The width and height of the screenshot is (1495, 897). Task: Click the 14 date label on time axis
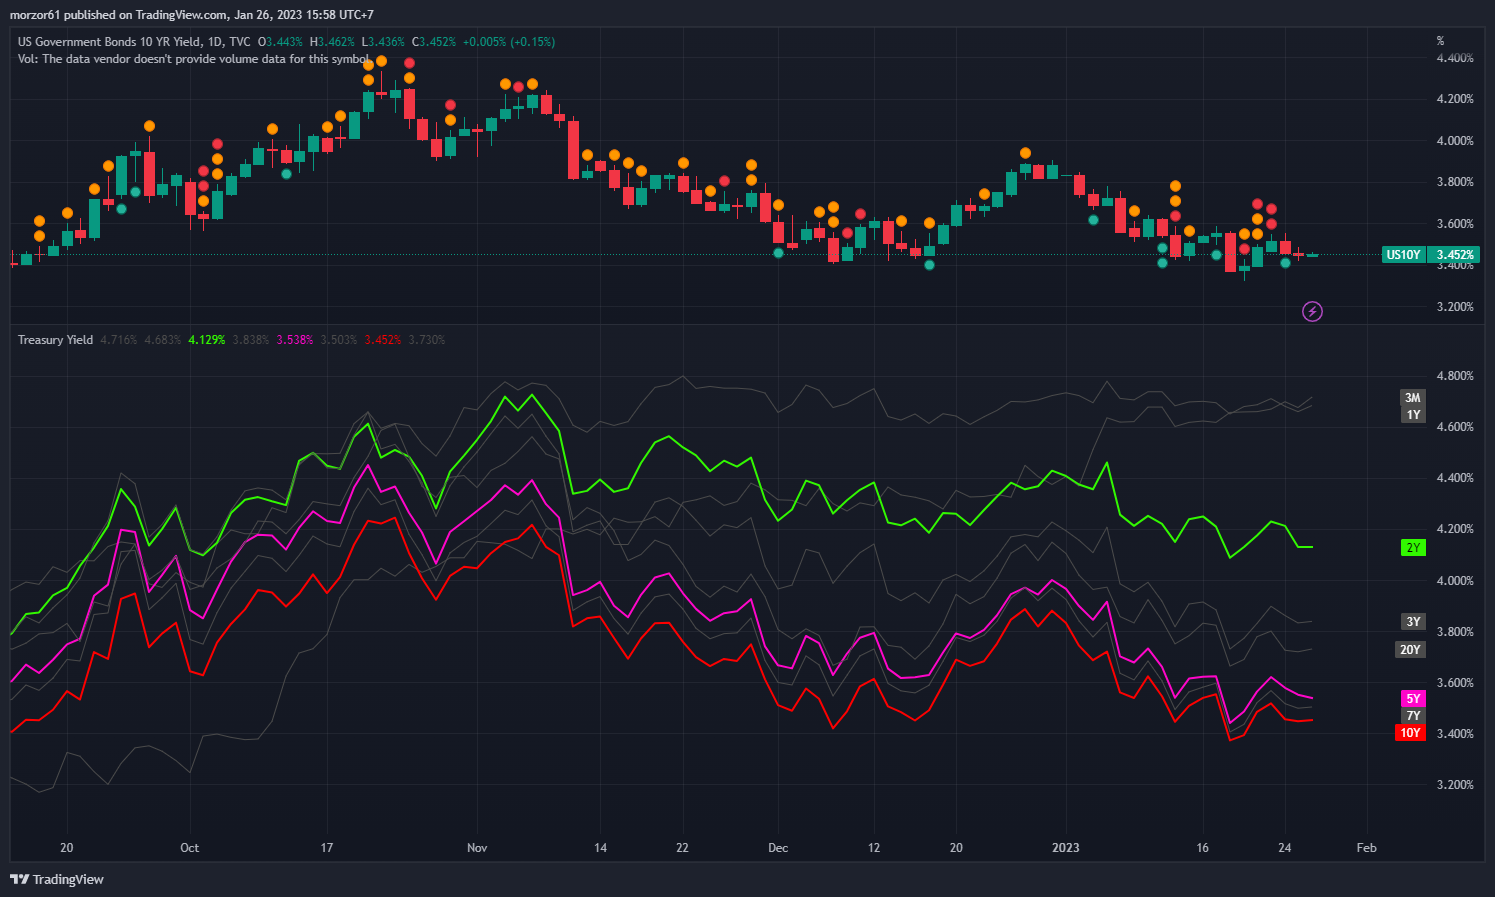tap(600, 848)
